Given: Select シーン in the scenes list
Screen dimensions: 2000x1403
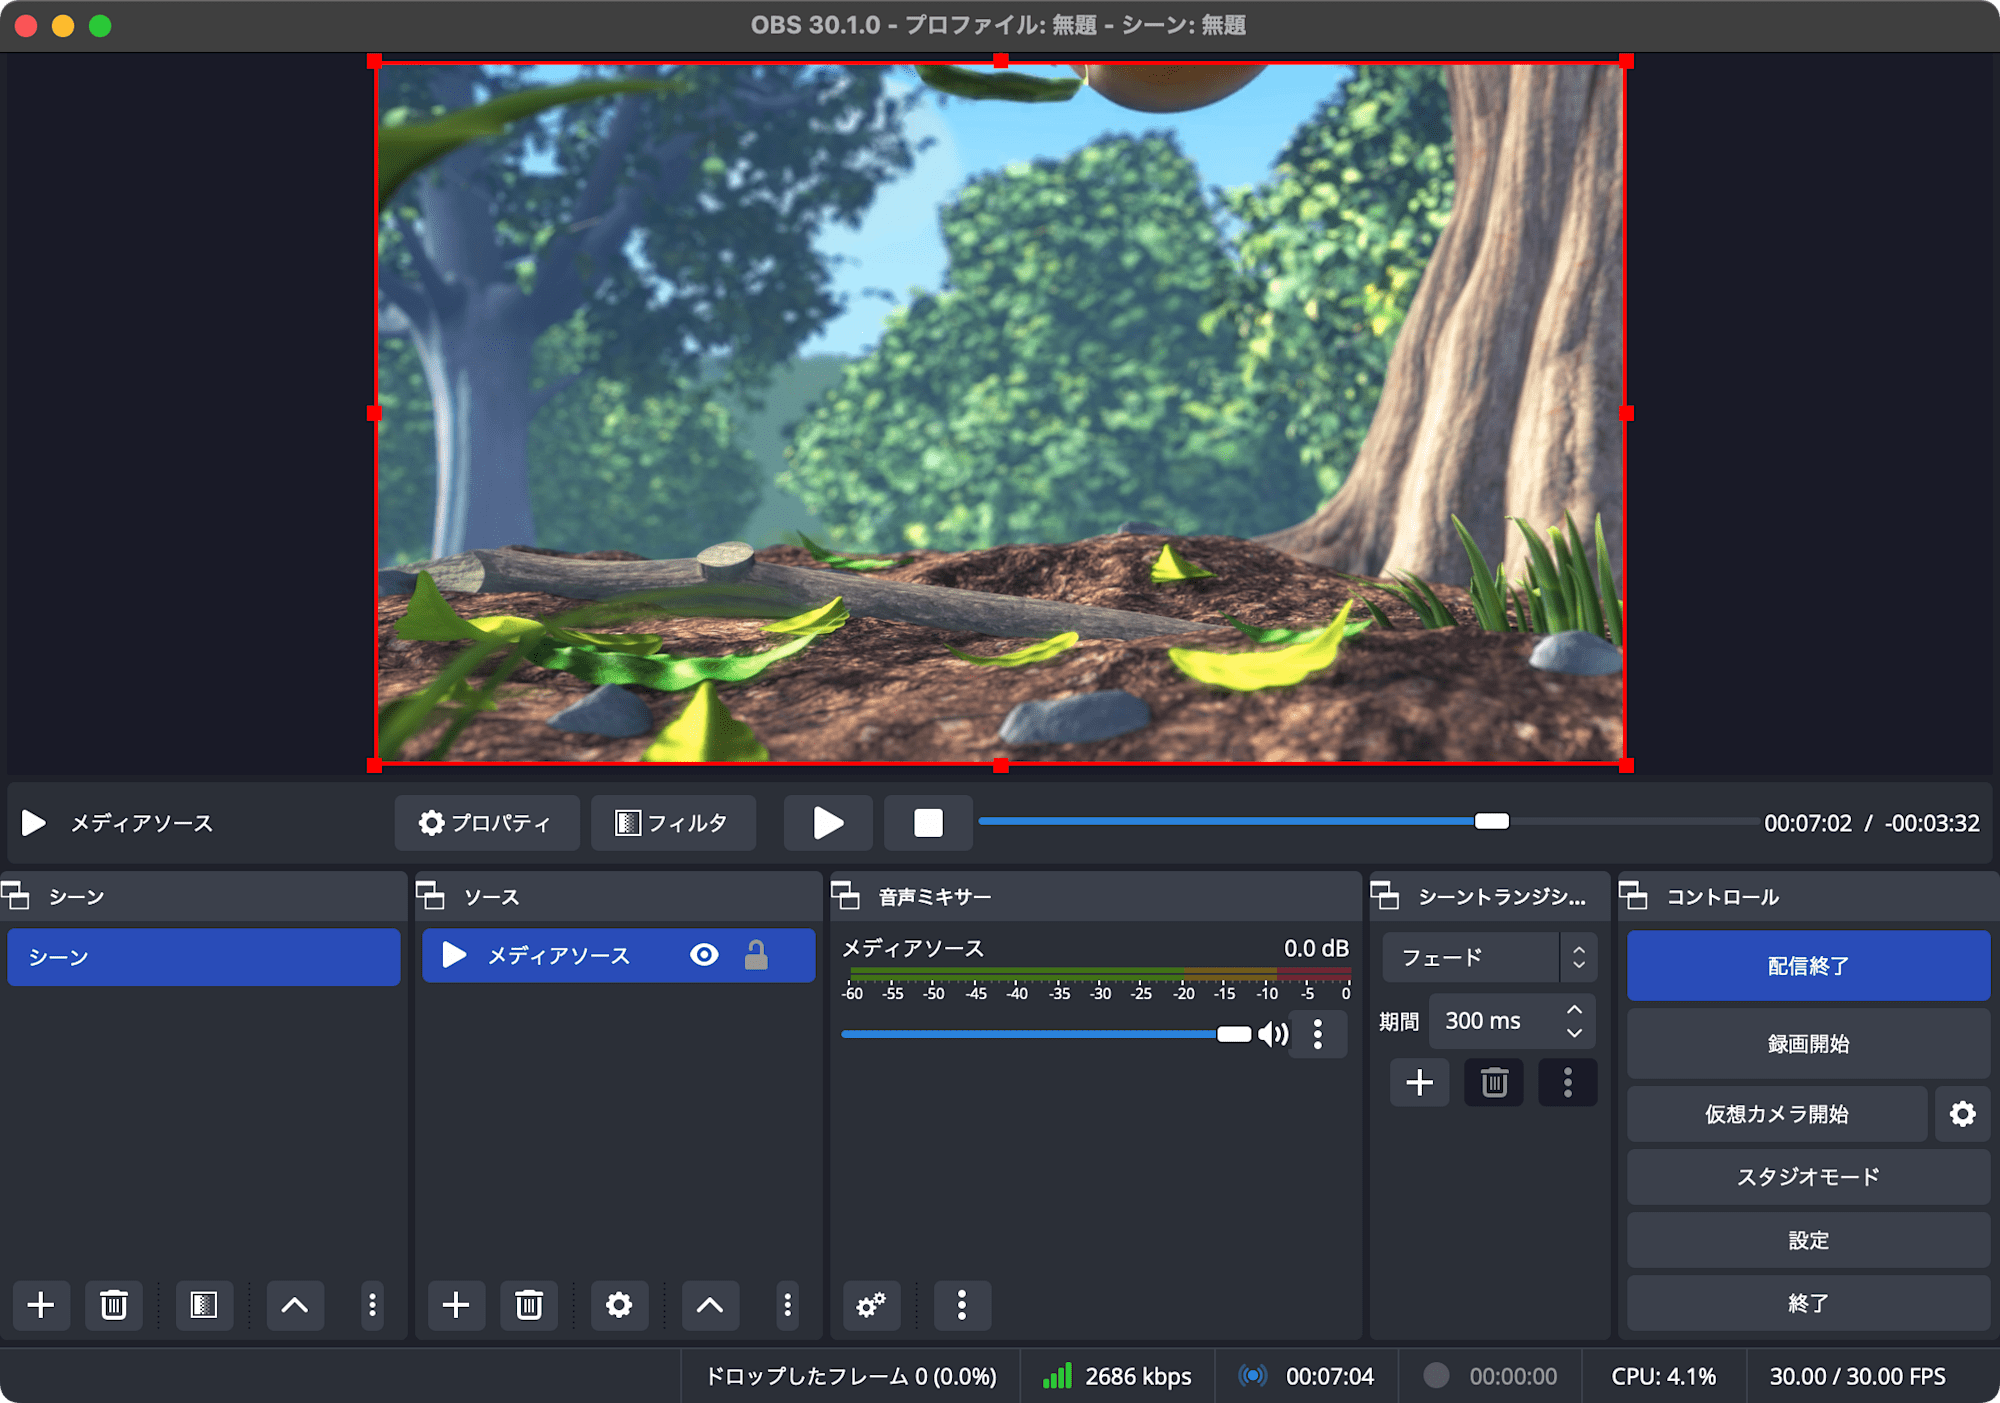Looking at the screenshot, I should [x=204, y=957].
